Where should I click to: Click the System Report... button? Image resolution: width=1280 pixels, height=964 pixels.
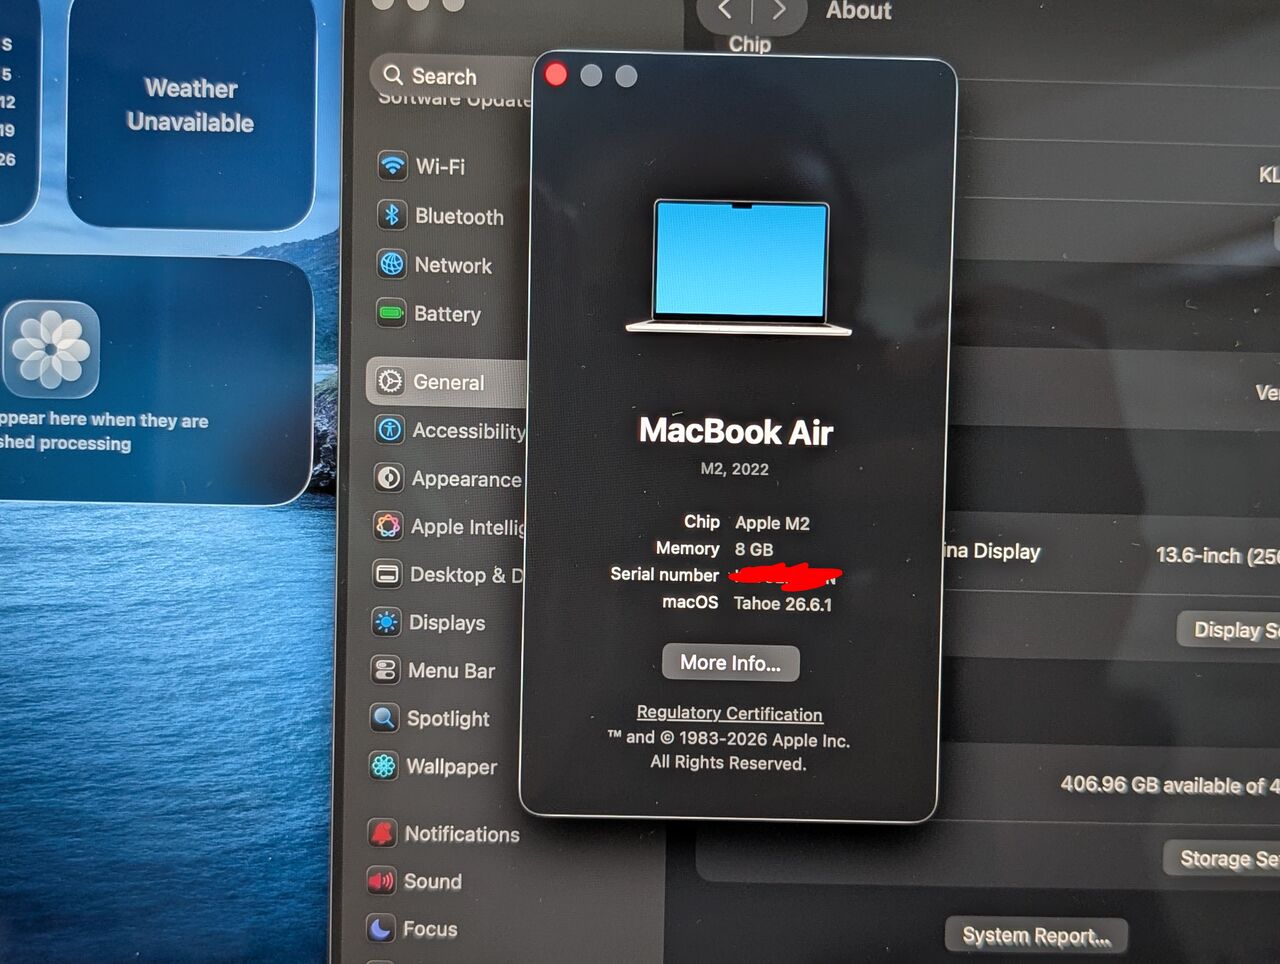coord(1036,936)
